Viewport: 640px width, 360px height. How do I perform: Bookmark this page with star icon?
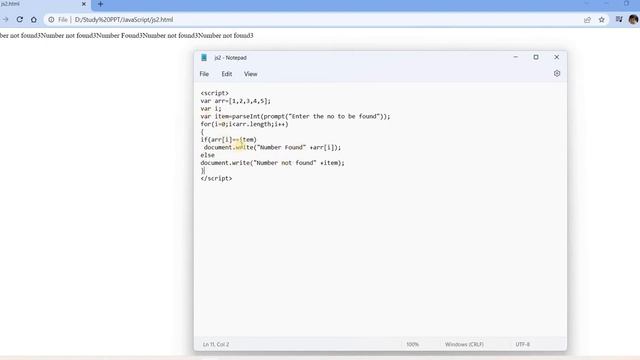[602, 20]
